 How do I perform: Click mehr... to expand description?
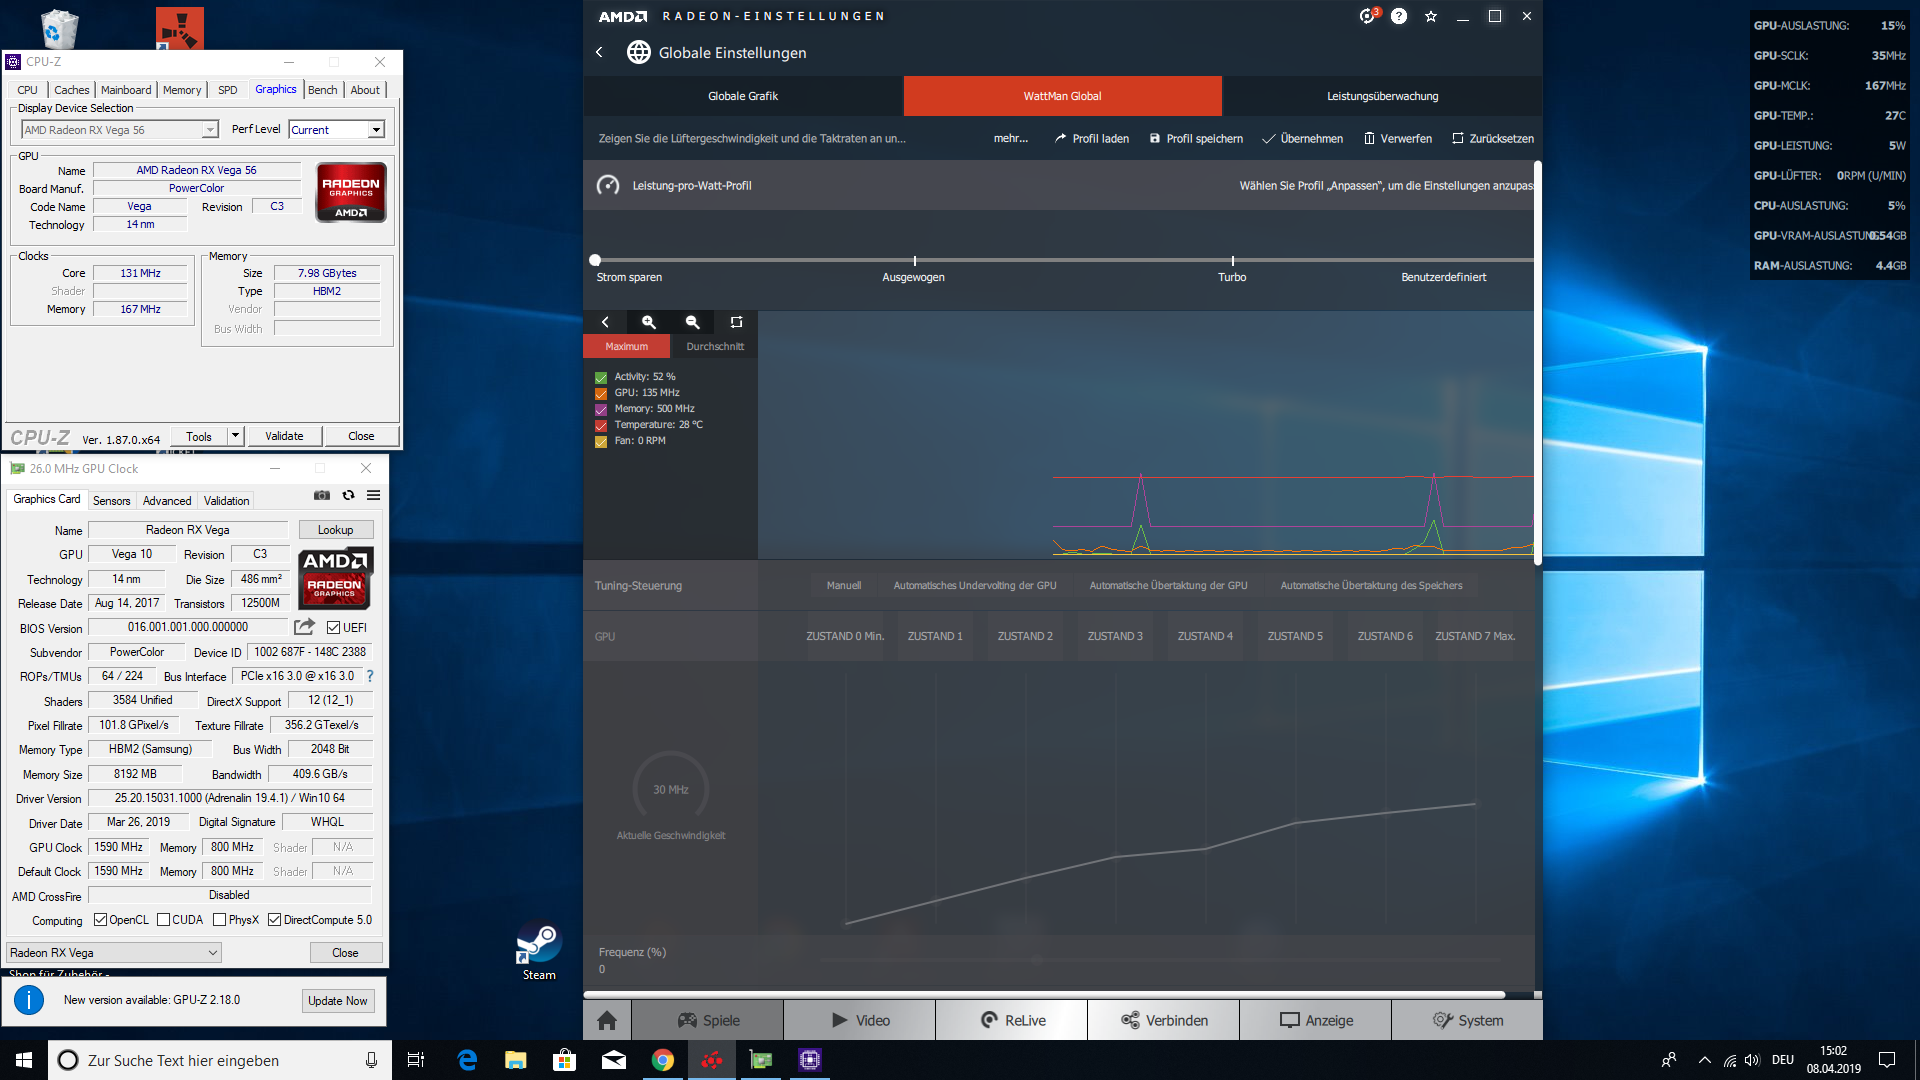point(1011,139)
